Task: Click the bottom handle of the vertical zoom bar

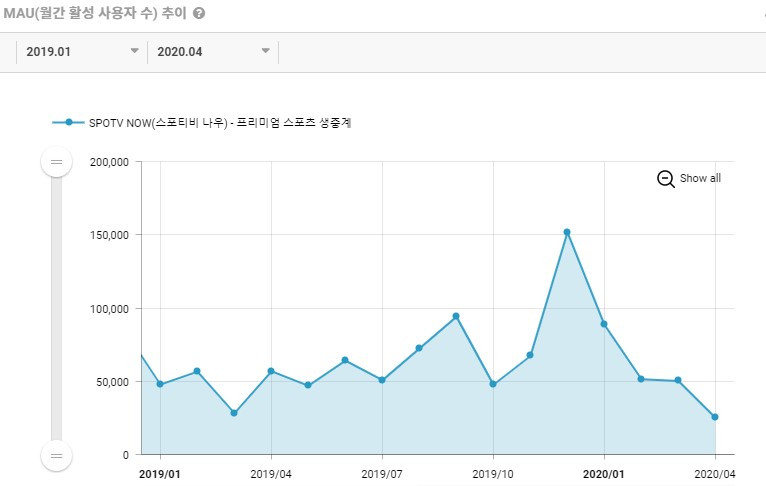Action: [x=57, y=456]
